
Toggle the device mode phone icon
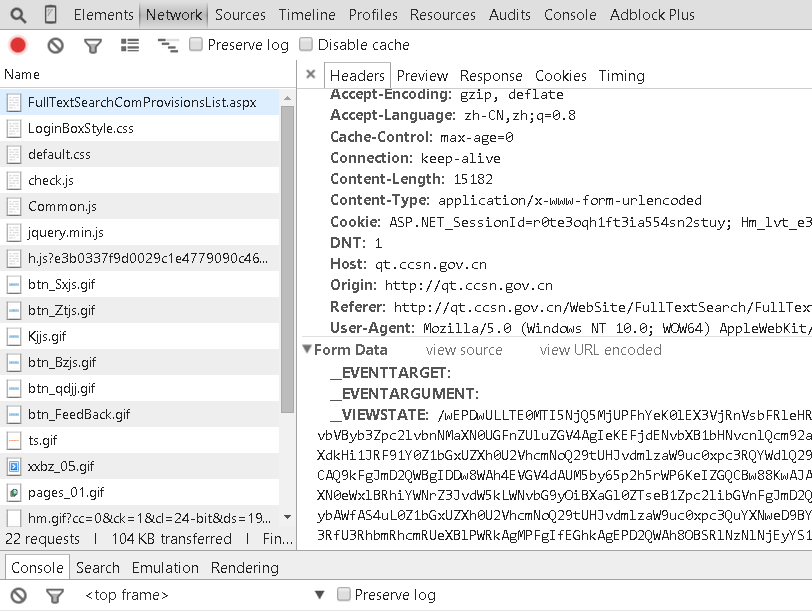tap(50, 15)
